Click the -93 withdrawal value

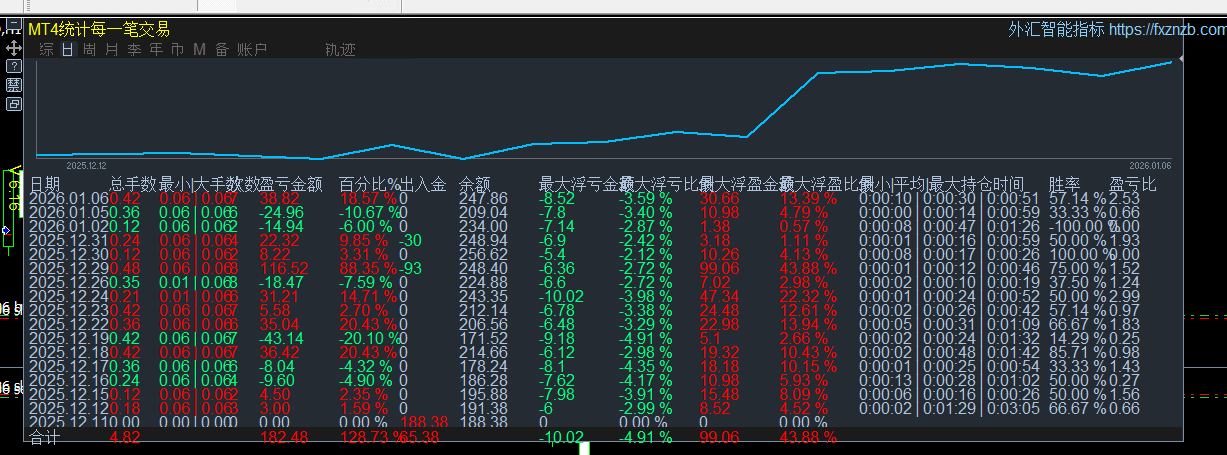pos(410,269)
